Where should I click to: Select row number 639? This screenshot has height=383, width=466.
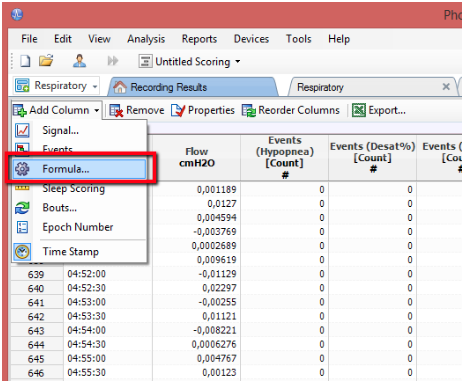click(x=36, y=274)
